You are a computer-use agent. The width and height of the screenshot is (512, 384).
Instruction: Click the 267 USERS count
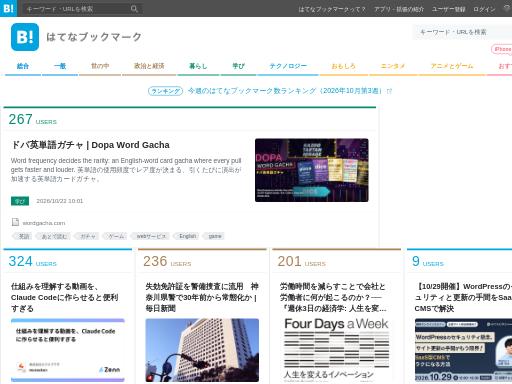32,119
